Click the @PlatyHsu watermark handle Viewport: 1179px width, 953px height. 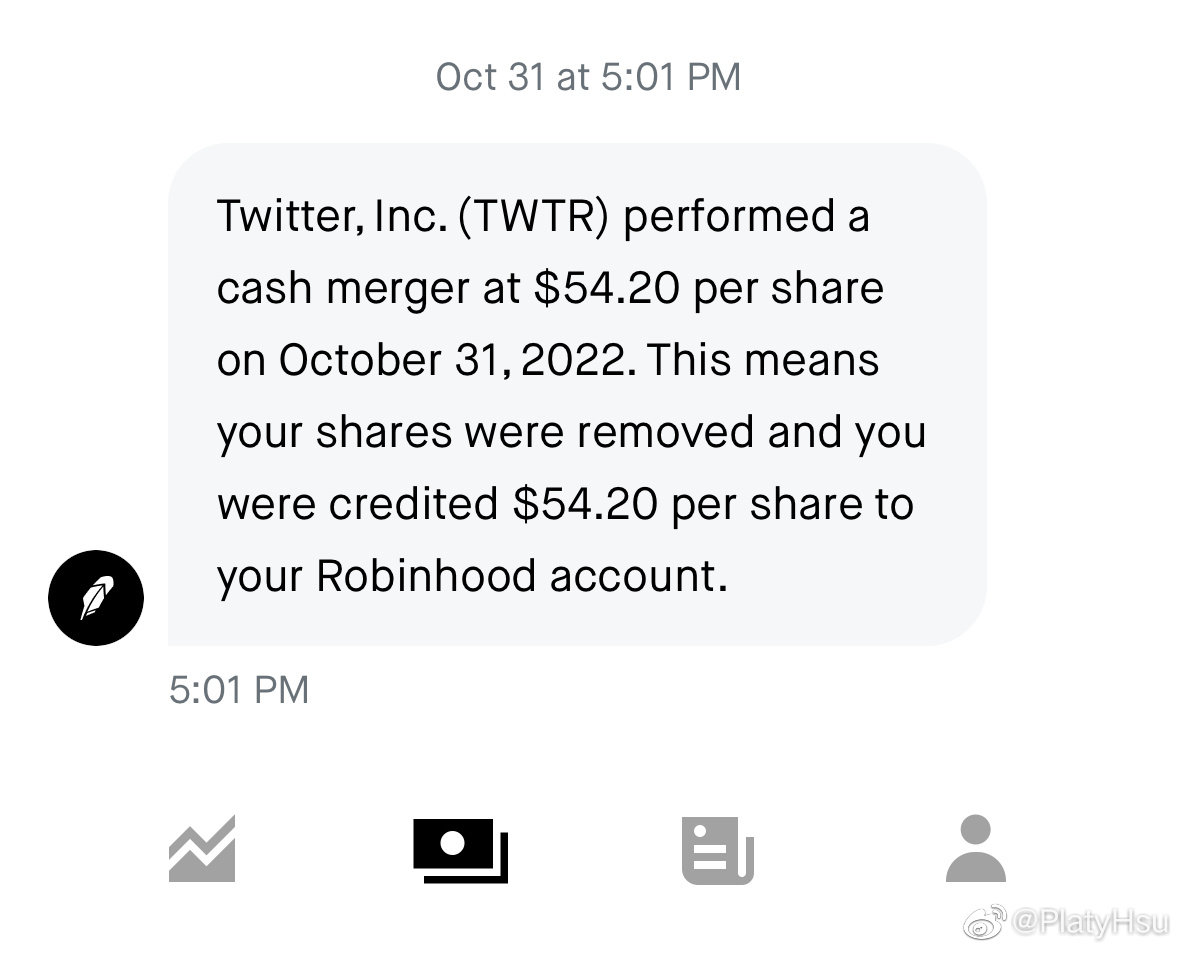[x=1088, y=925]
